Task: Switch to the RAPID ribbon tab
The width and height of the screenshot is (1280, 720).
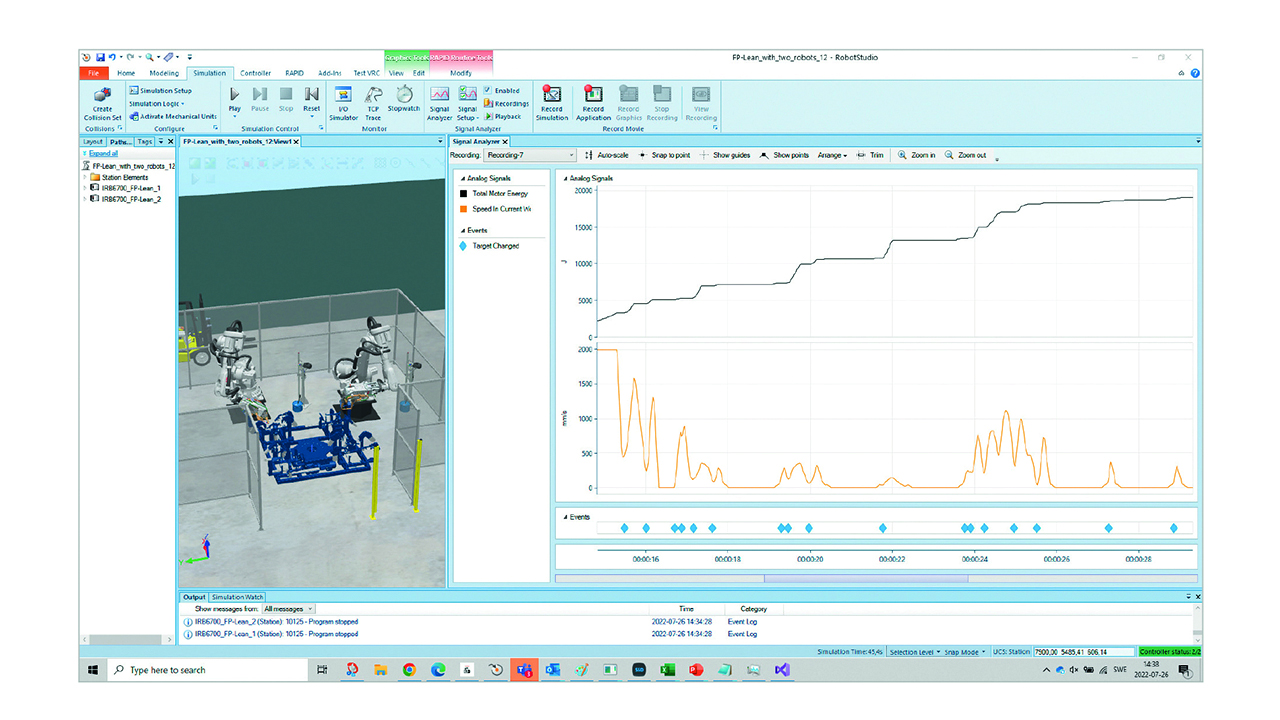Action: 294,73
